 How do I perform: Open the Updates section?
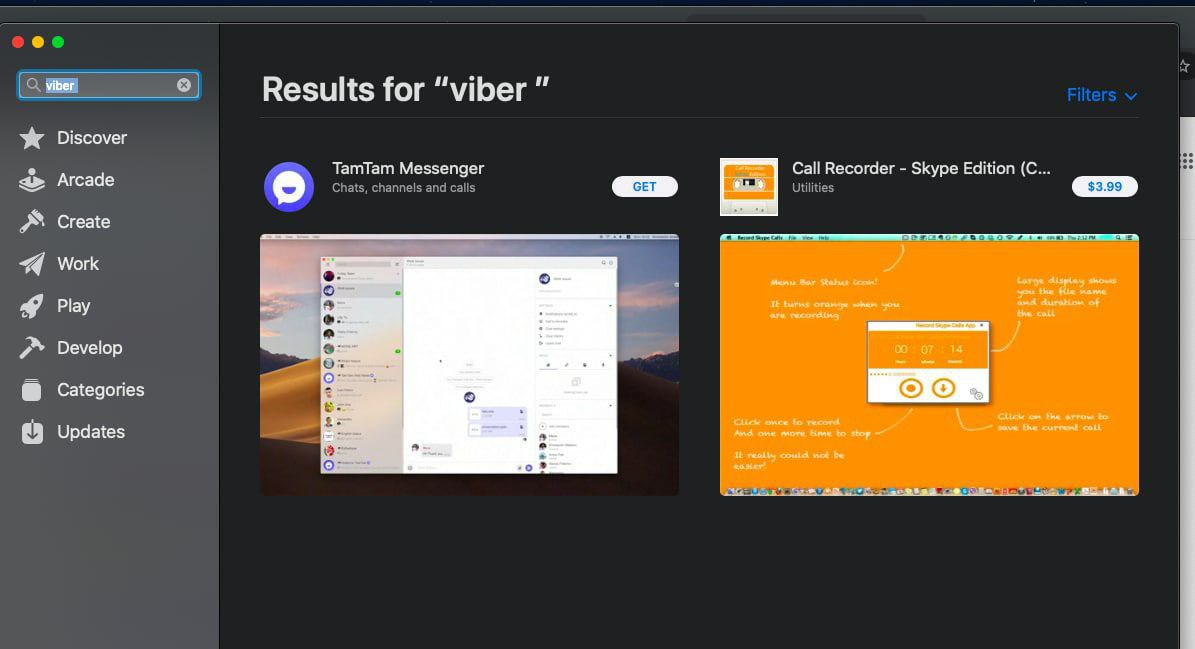pos(91,431)
